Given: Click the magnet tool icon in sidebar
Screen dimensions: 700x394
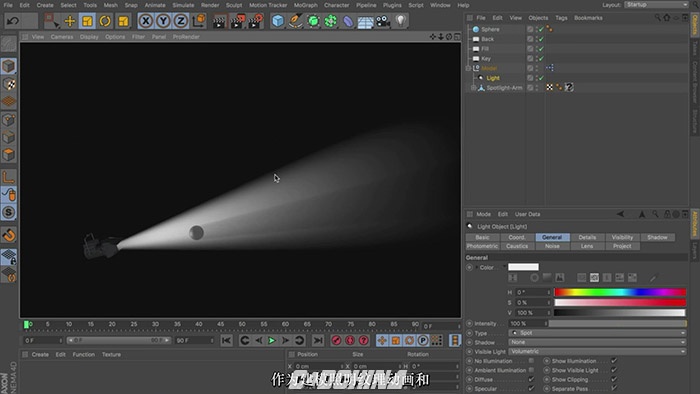Looking at the screenshot, I should [x=8, y=235].
